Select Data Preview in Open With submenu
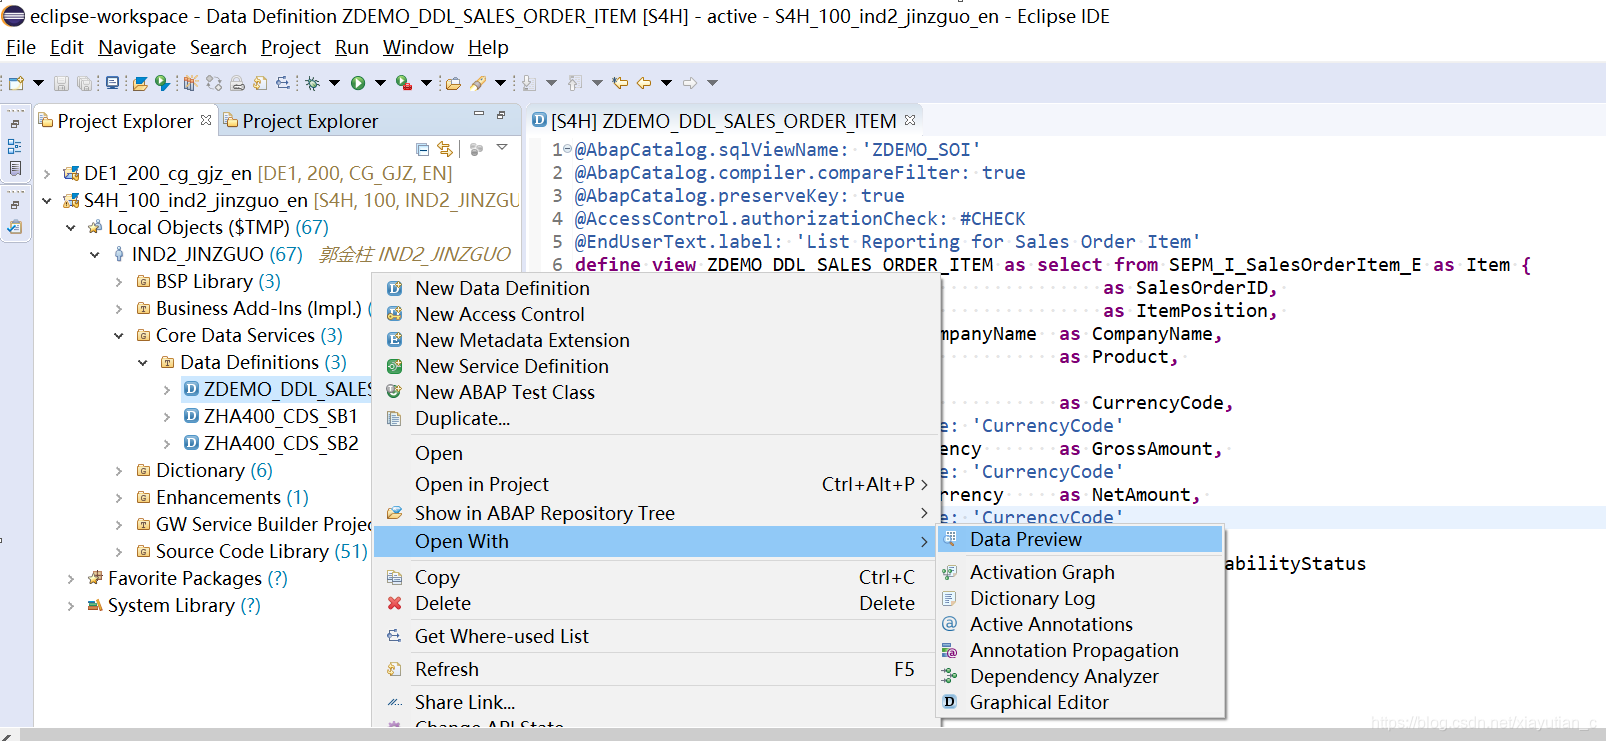The height and width of the screenshot is (741, 1606). 1081,539
